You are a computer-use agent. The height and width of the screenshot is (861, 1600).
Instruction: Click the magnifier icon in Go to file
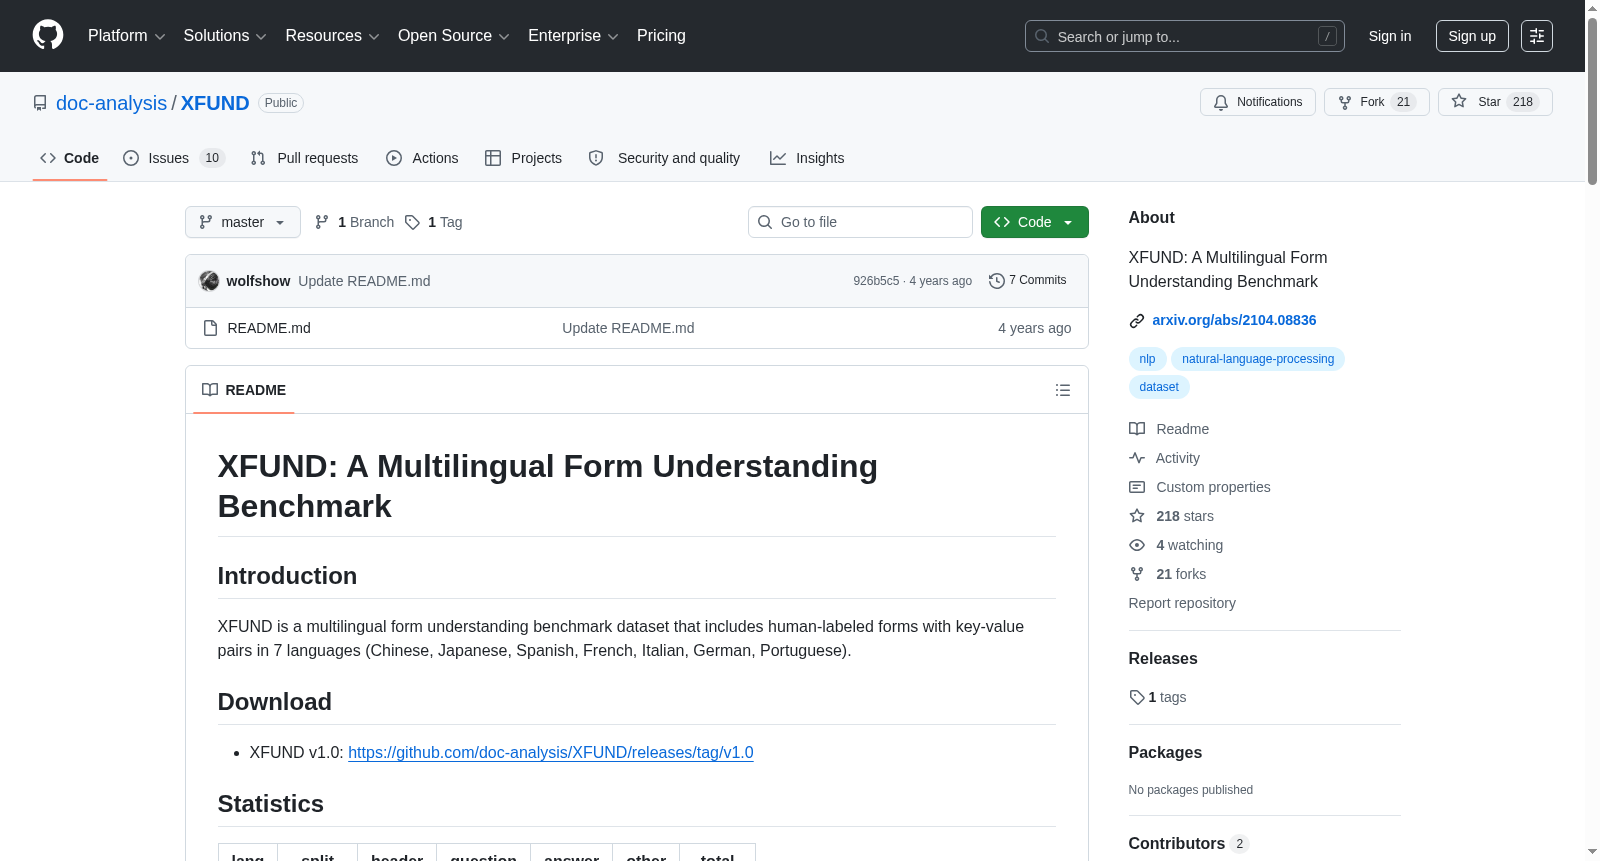coord(765,222)
